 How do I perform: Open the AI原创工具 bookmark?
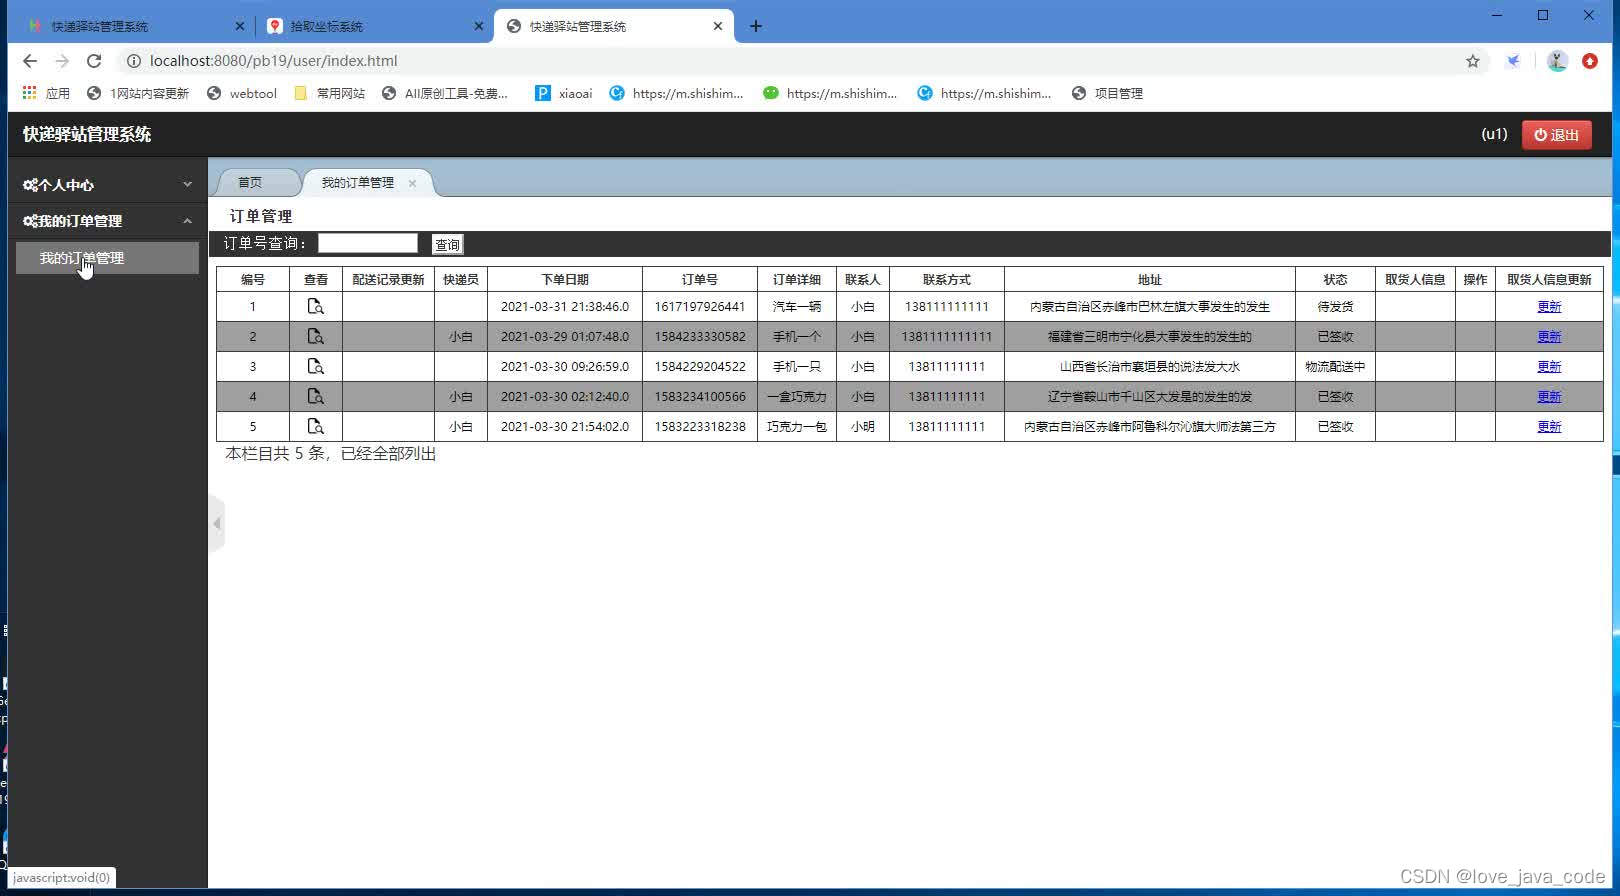pos(445,93)
